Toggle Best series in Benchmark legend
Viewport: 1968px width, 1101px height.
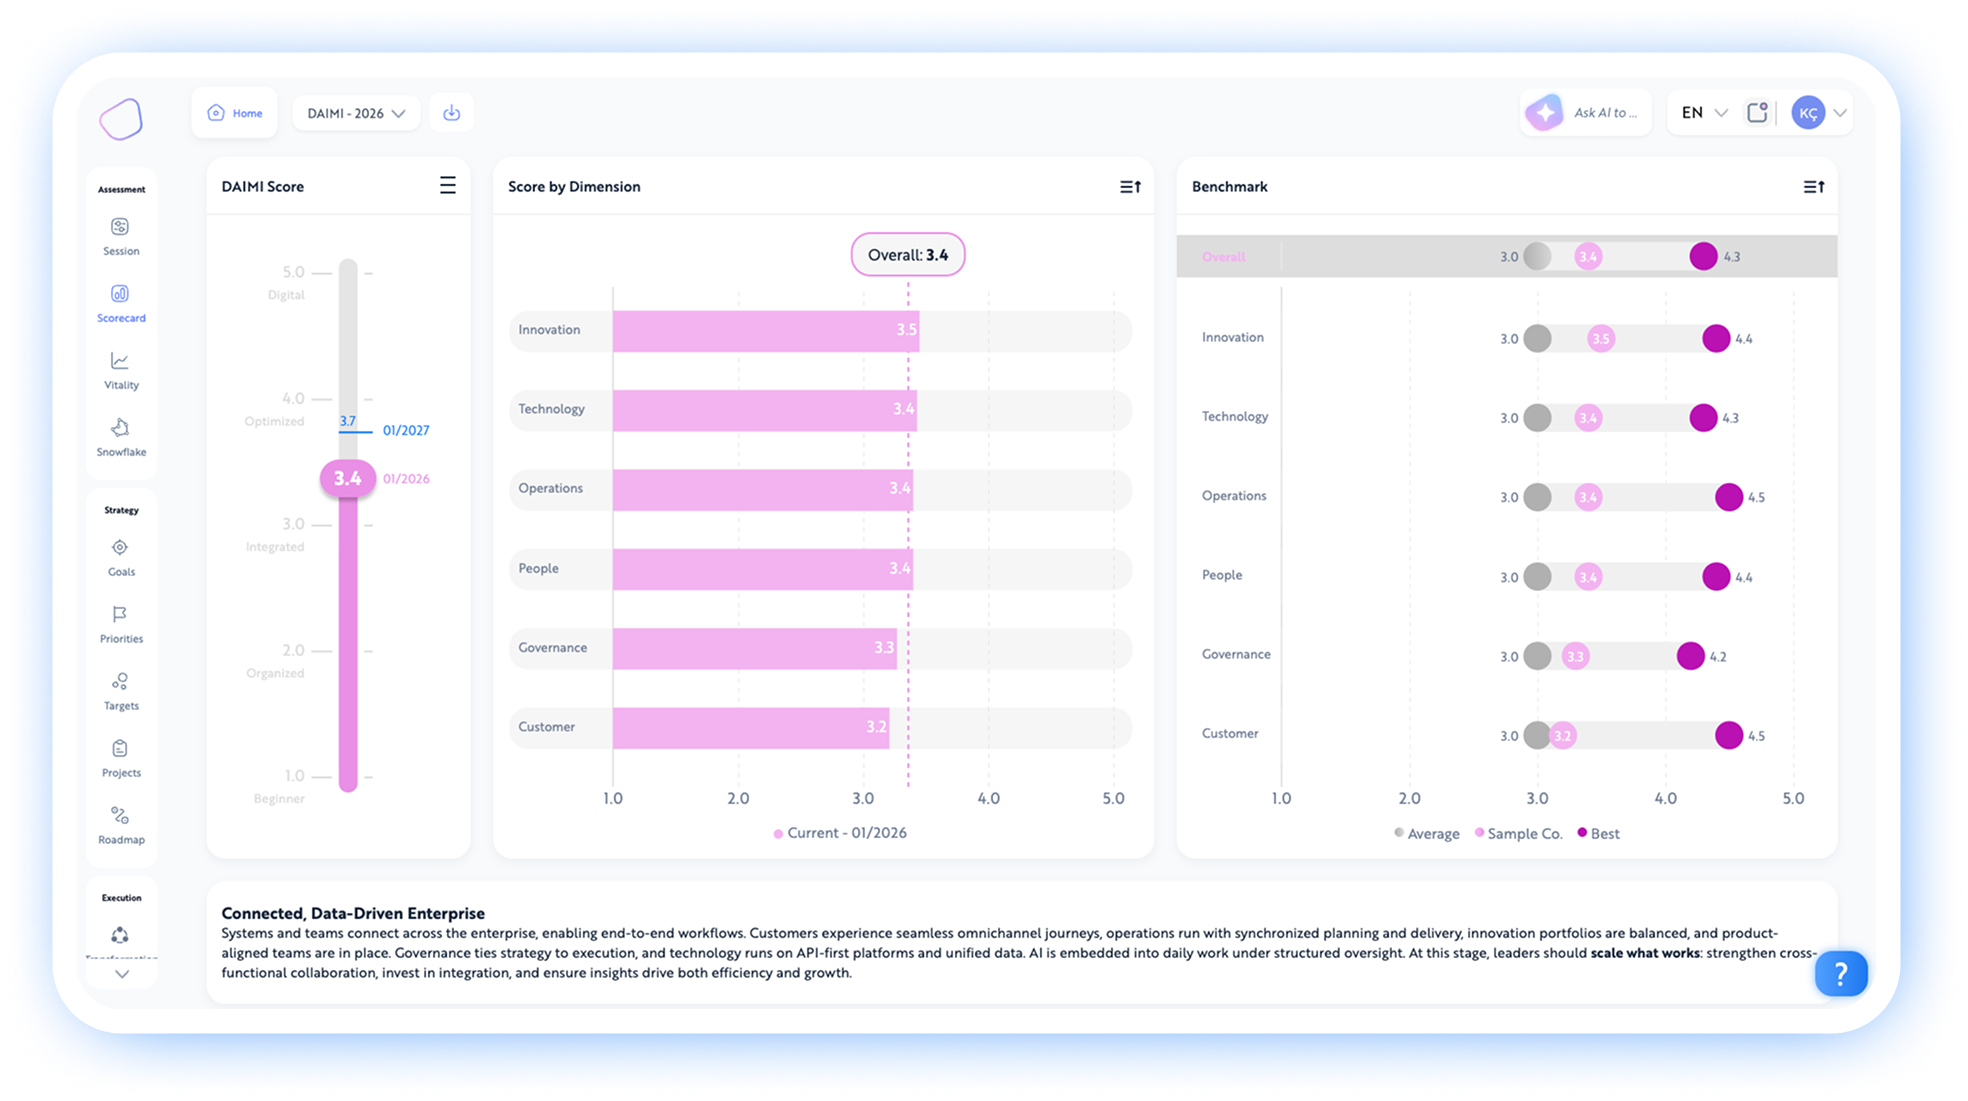tap(1598, 834)
